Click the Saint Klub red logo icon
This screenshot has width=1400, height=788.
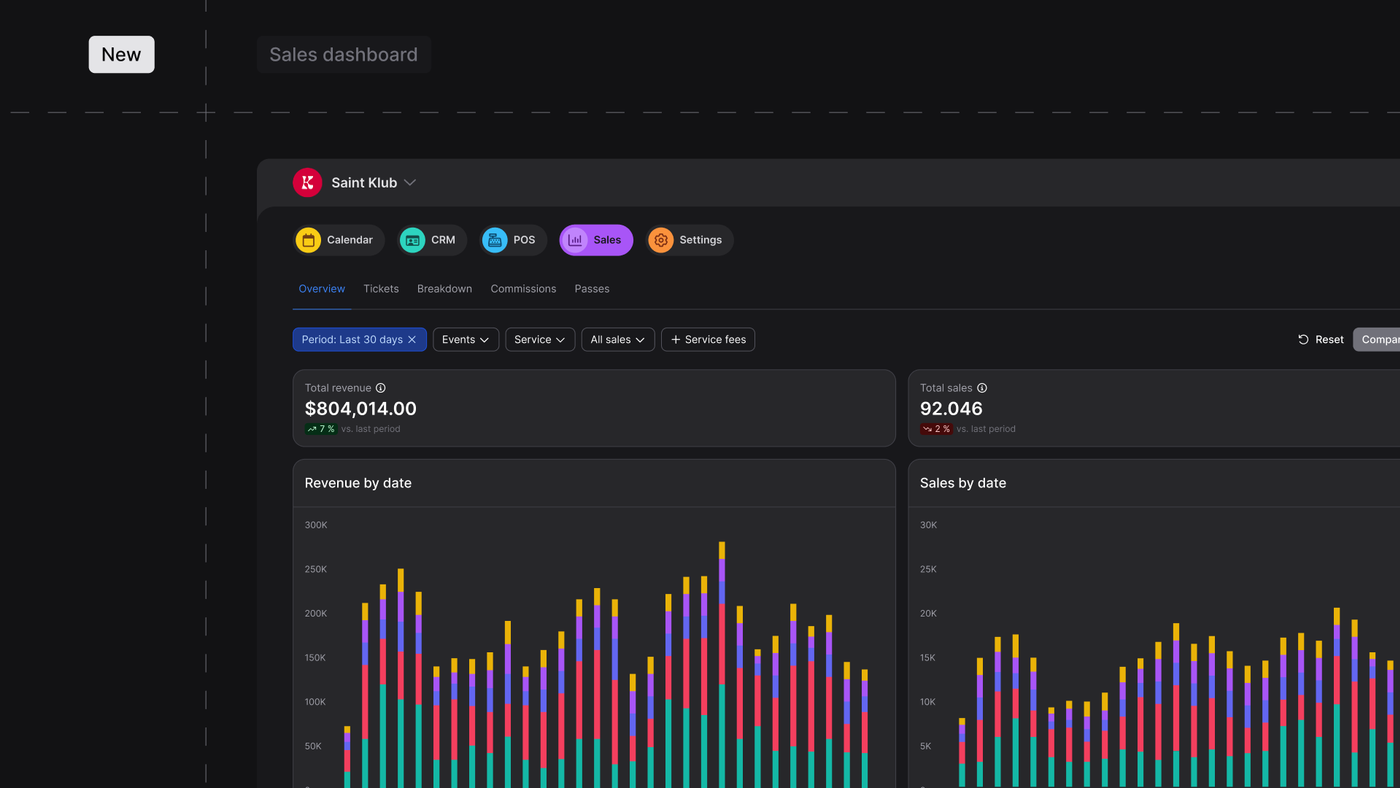tap(307, 182)
